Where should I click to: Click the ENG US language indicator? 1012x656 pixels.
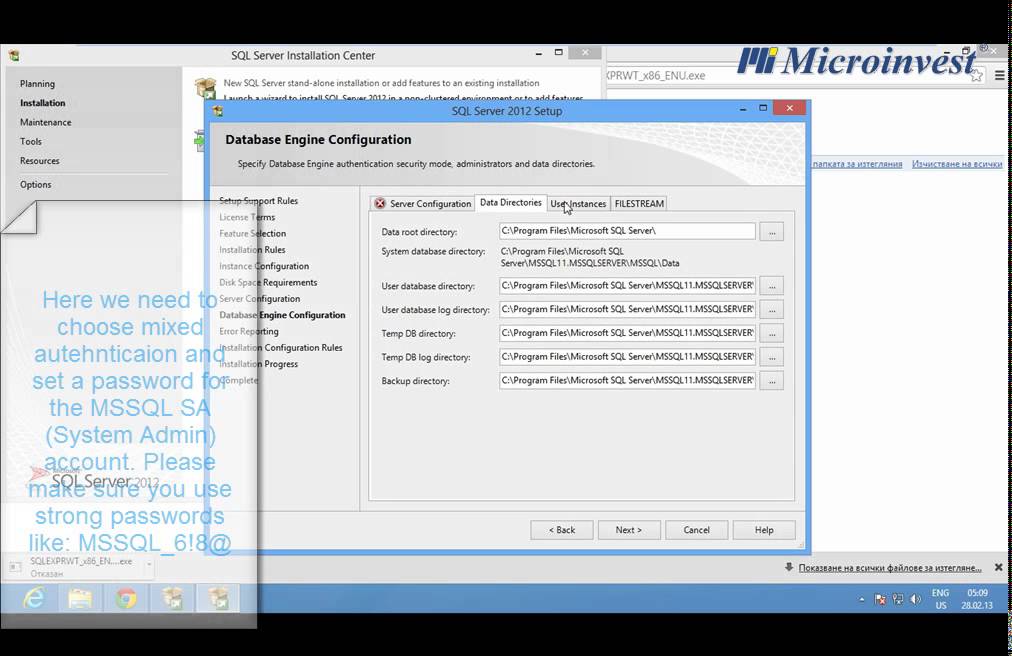(940, 599)
